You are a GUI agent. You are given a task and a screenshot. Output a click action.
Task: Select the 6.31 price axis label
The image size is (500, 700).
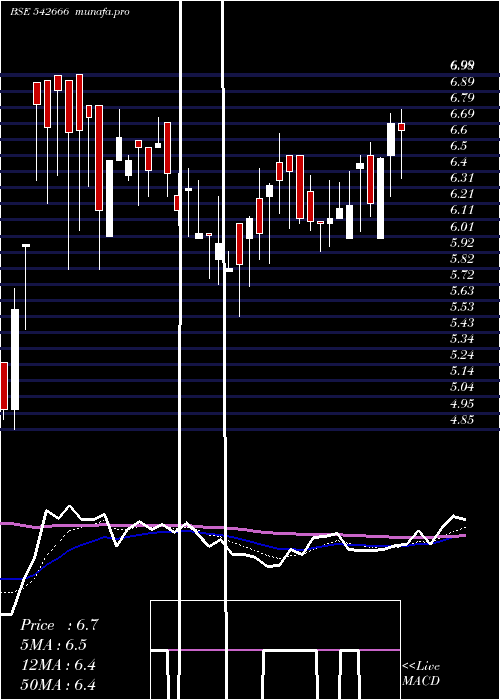click(x=462, y=178)
